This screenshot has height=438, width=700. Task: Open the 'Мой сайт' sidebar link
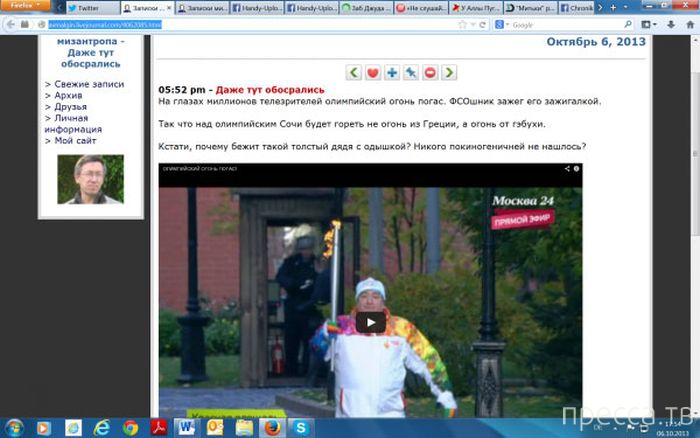(76, 141)
